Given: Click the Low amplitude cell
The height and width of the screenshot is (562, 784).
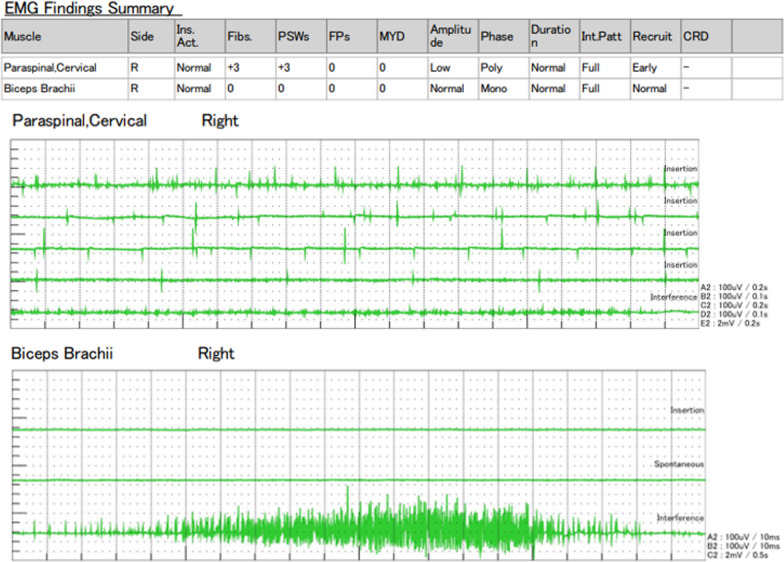Looking at the screenshot, I should (x=453, y=68).
